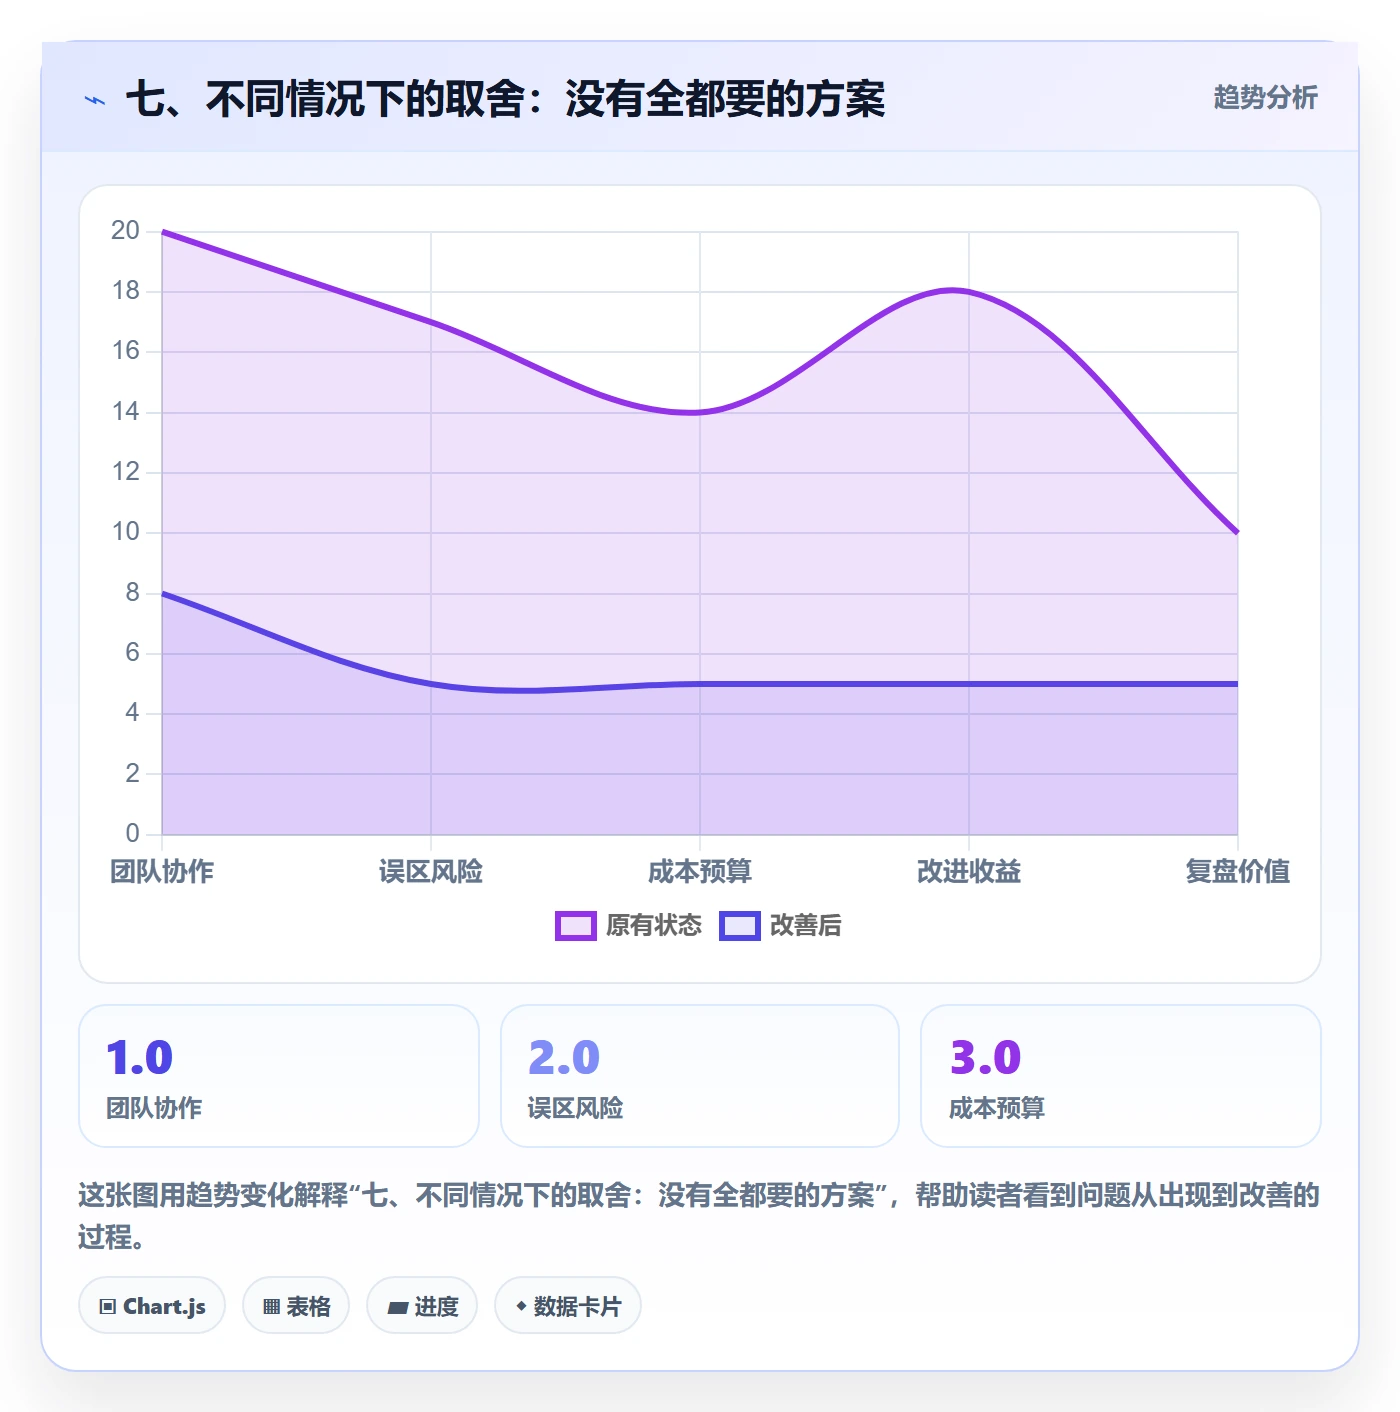The height and width of the screenshot is (1412, 1400).
Task: Click the y-axis value 20
Action: click(126, 231)
